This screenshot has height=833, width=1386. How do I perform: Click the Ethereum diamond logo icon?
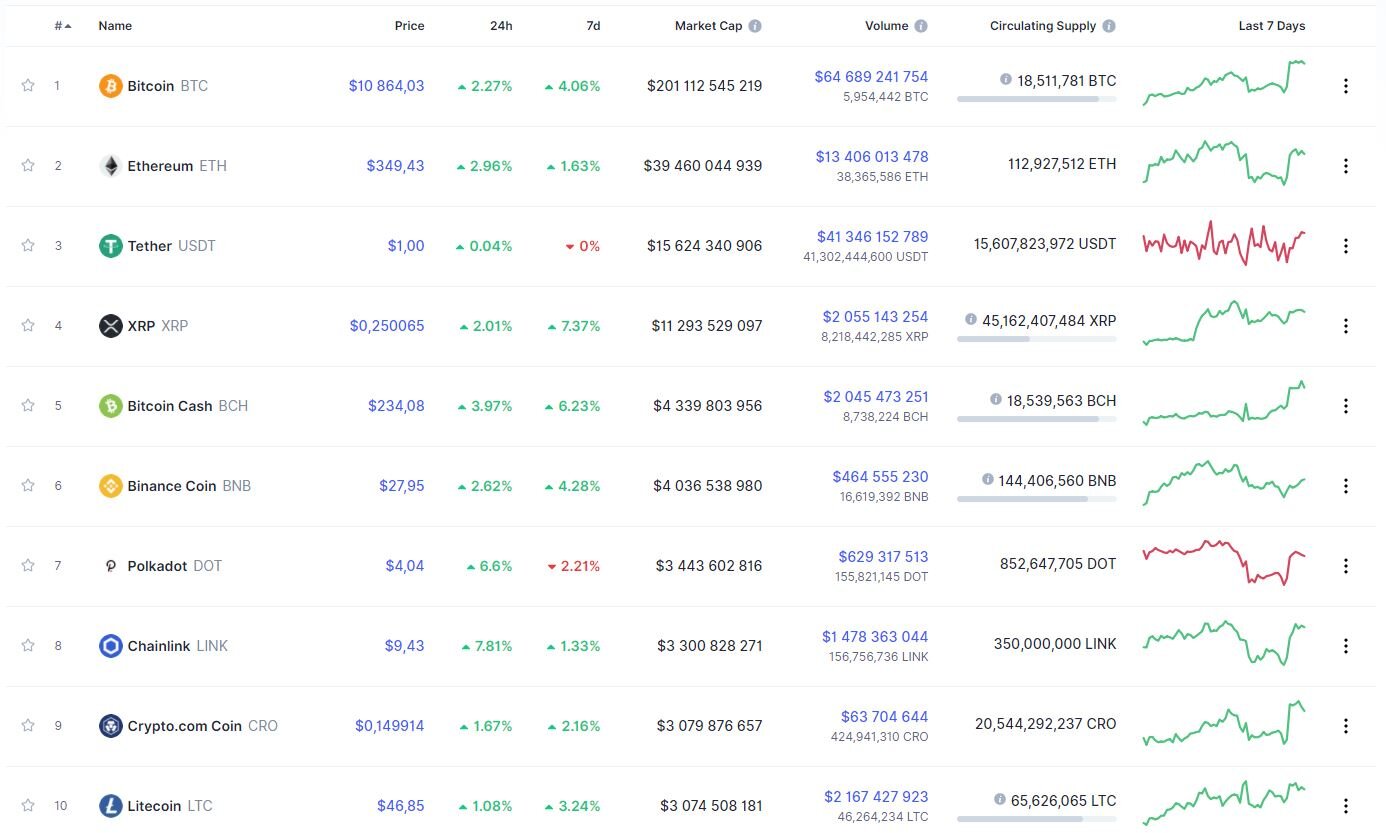pyautogui.click(x=110, y=166)
